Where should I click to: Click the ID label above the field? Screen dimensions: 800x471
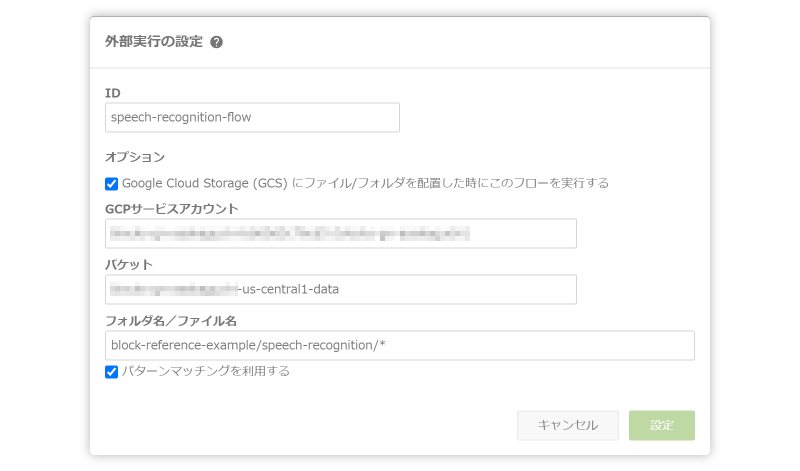click(x=113, y=93)
